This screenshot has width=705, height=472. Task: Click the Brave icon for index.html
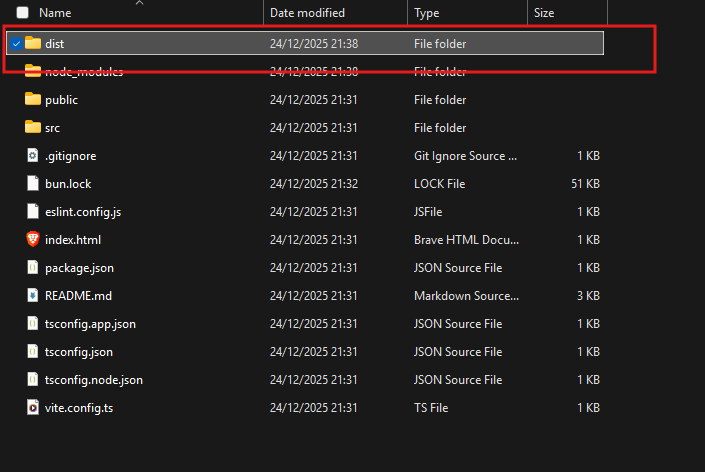point(33,239)
